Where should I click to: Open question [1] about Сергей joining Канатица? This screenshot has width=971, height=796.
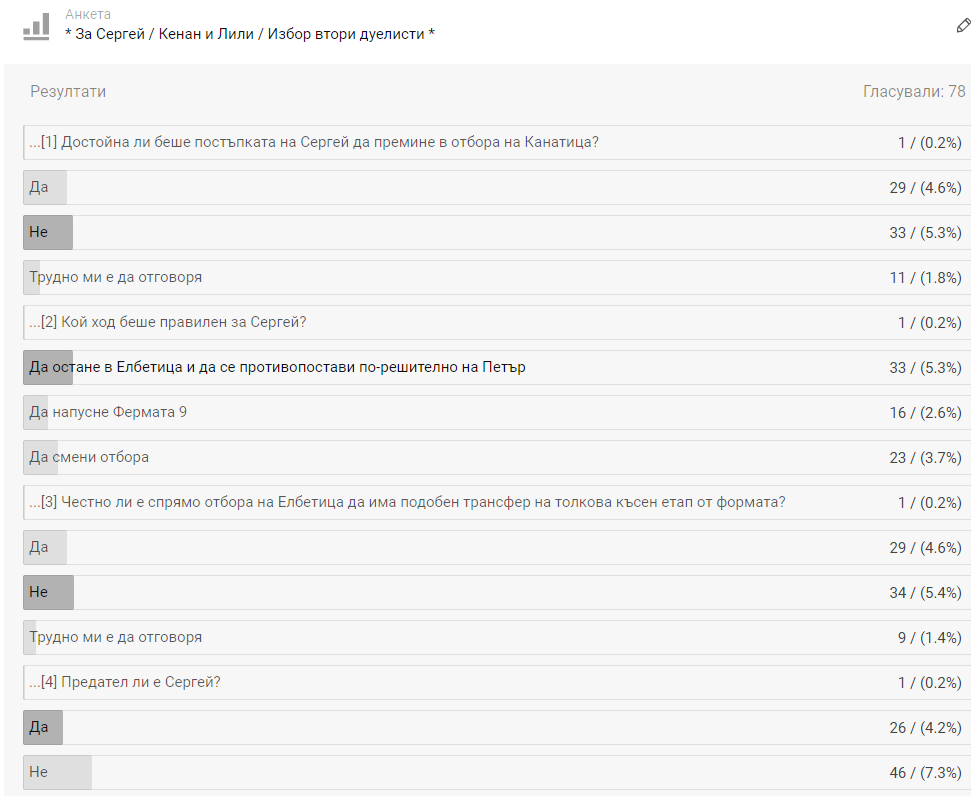320,142
